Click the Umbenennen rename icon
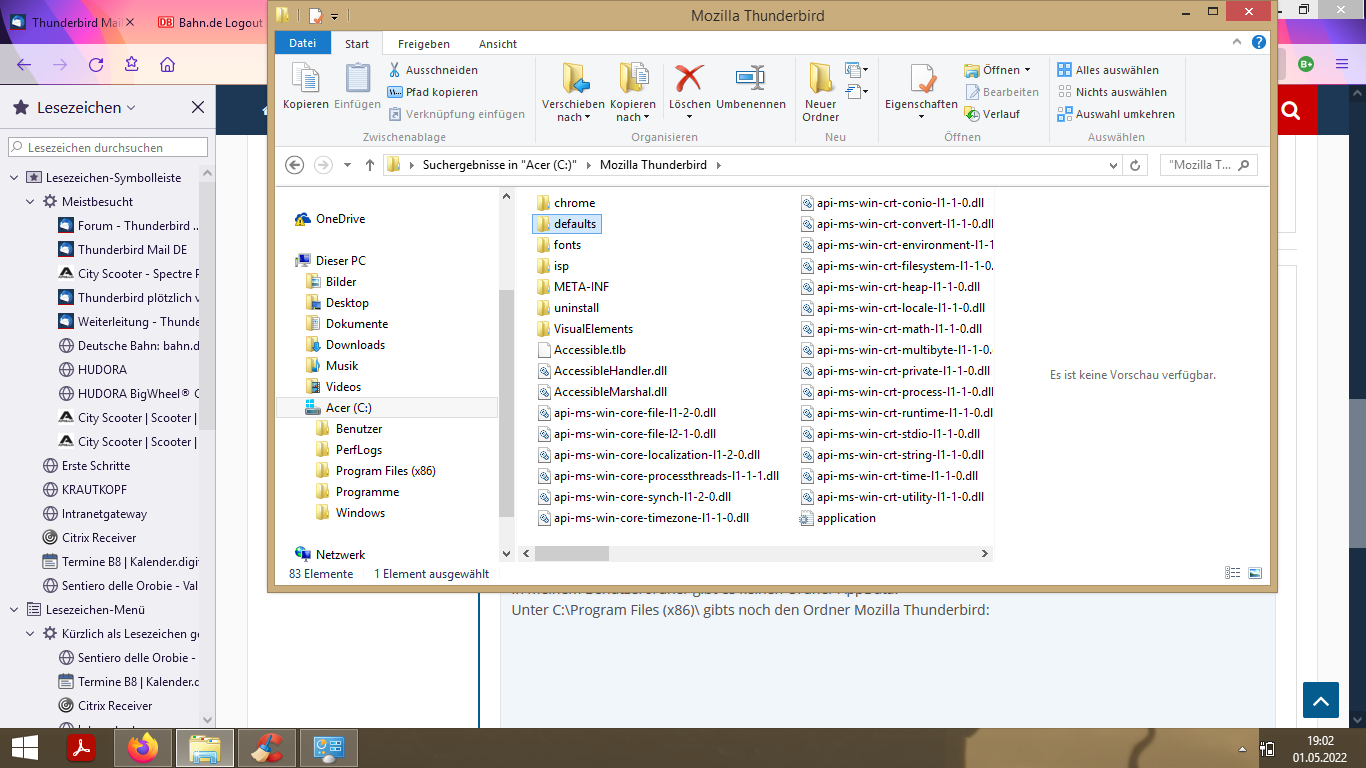This screenshot has height=768, width=1366. pos(750,80)
